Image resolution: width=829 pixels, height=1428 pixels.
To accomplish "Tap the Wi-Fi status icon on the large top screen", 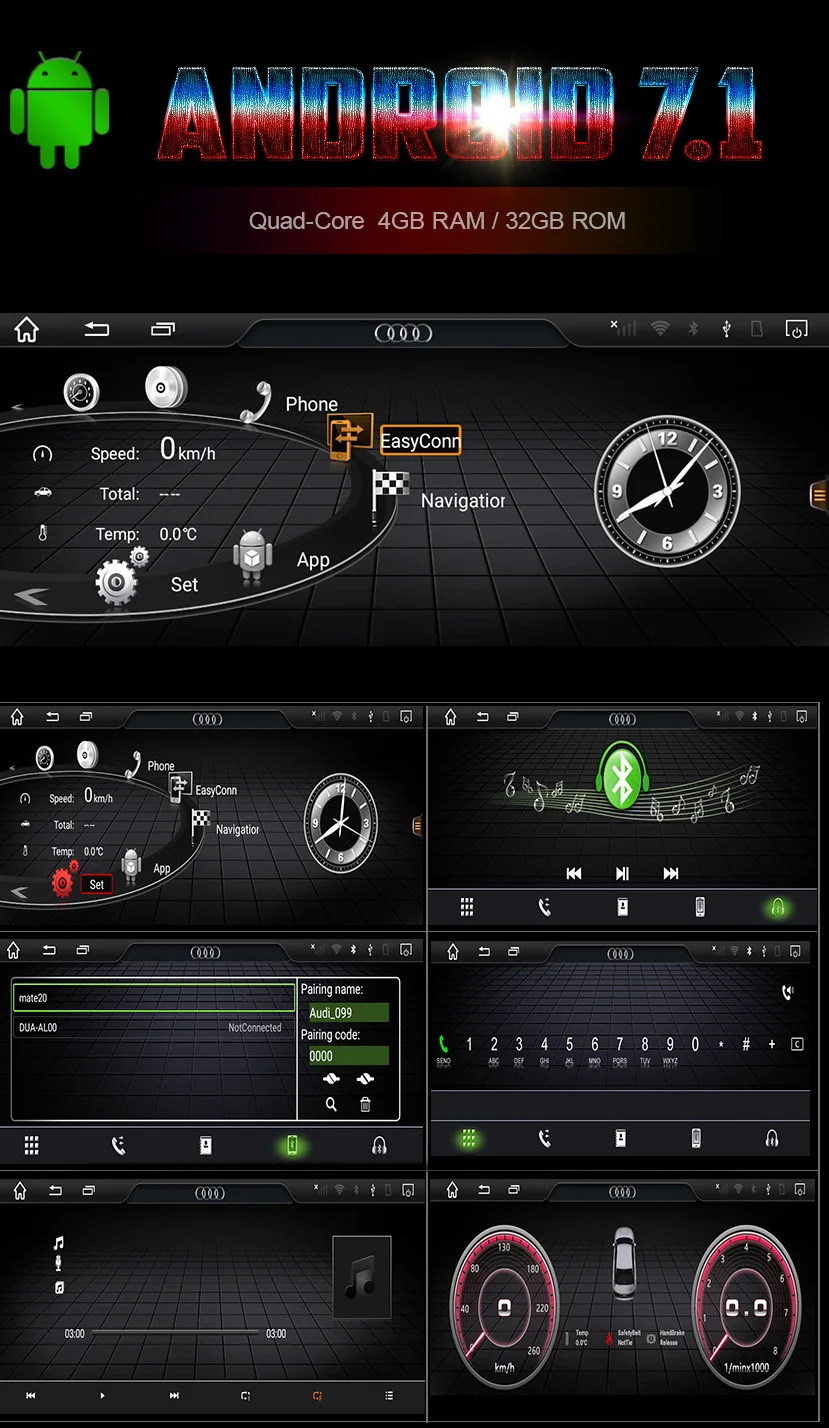I will coord(660,328).
